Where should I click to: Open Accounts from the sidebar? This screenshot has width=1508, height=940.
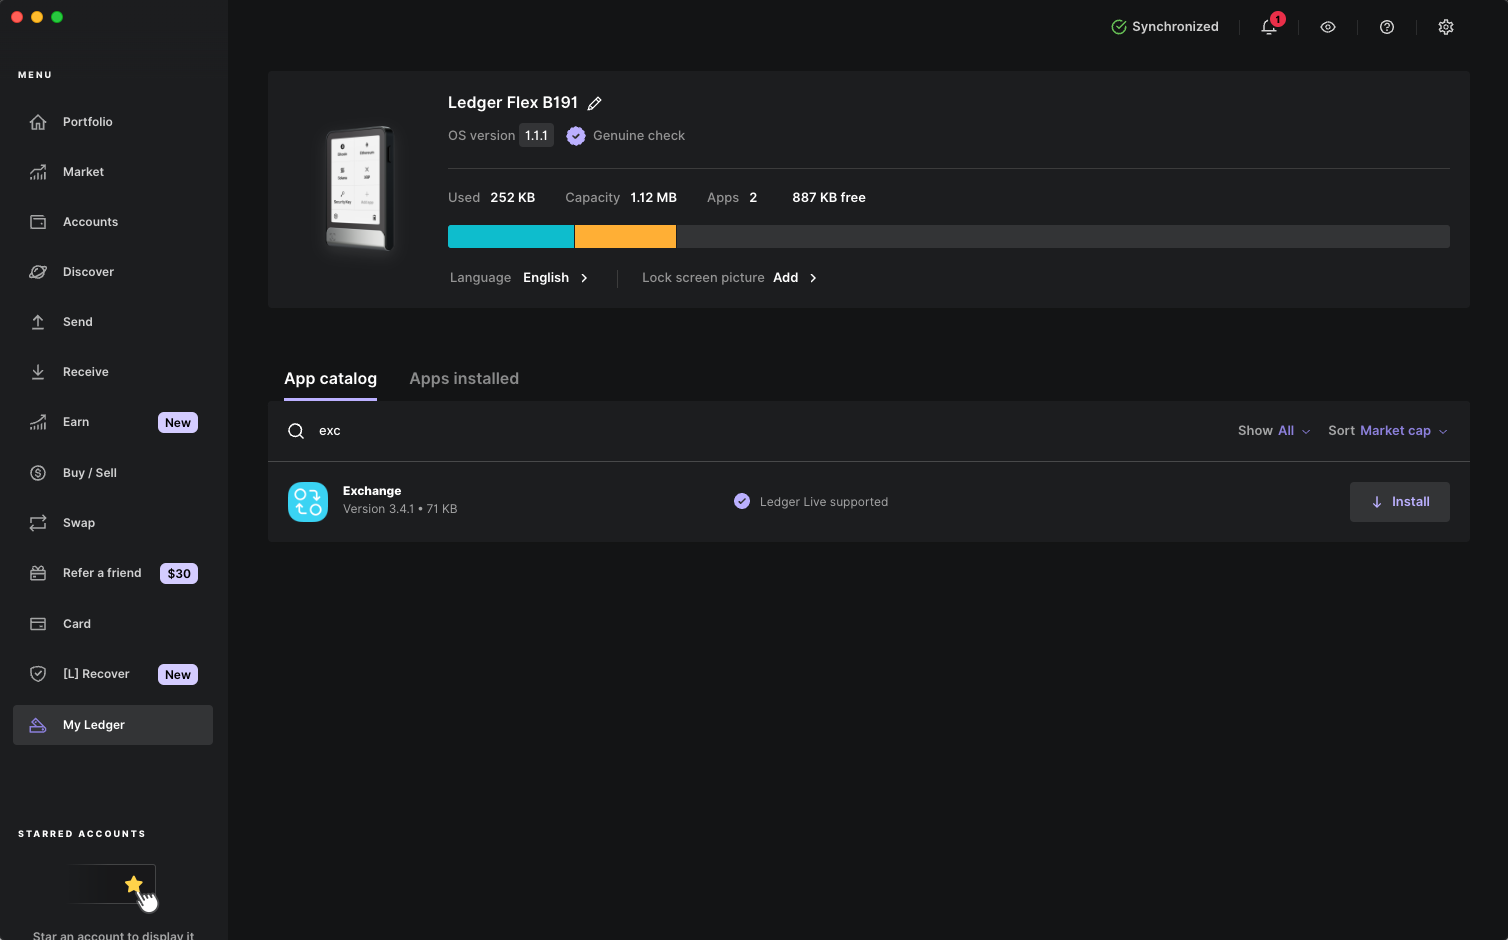coord(90,221)
